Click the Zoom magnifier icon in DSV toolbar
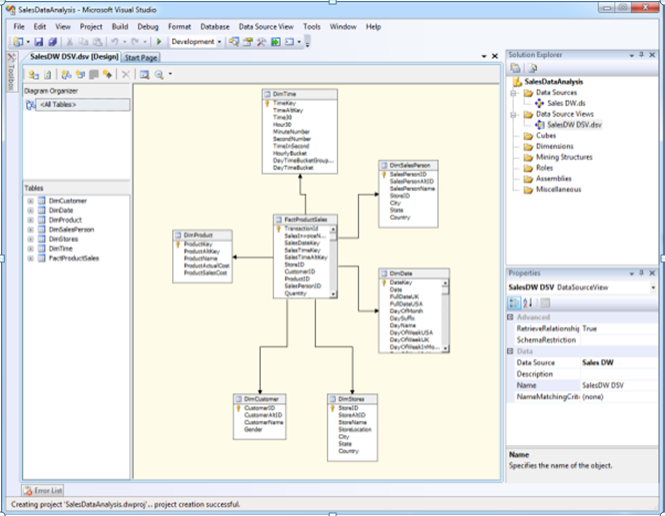The width and height of the screenshot is (665, 516). tap(159, 75)
